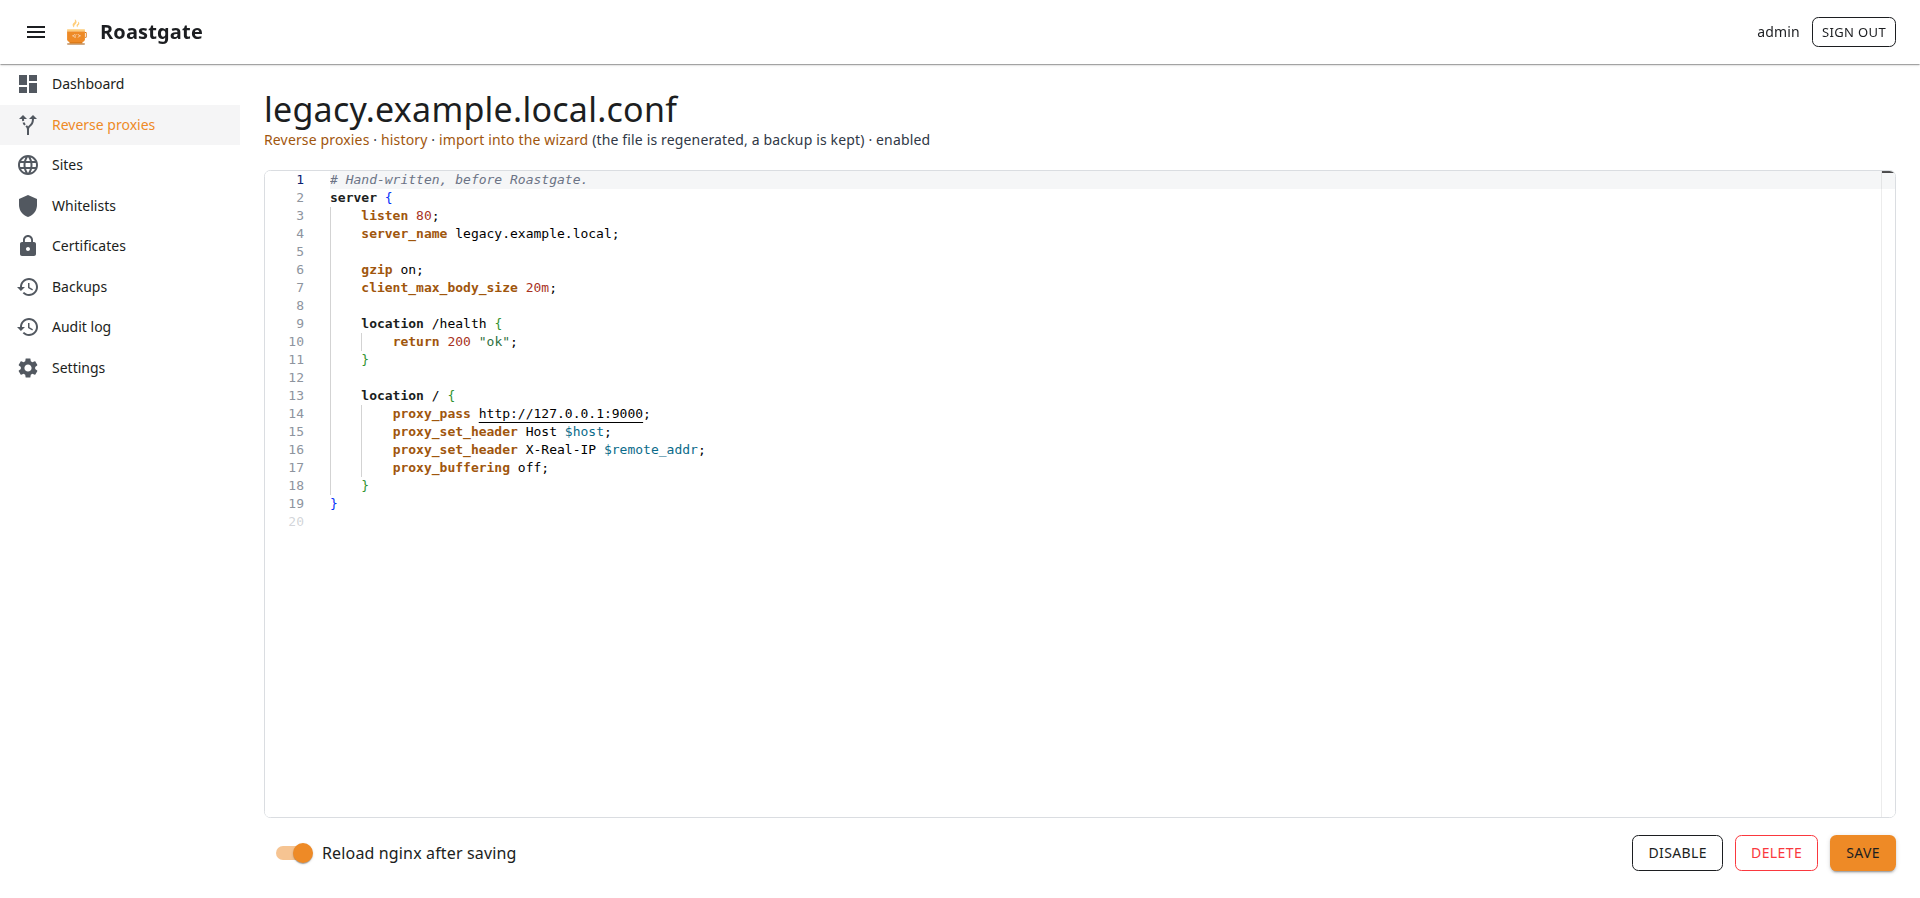Click import into the wizard link
The height and width of the screenshot is (898, 1920).
point(513,140)
